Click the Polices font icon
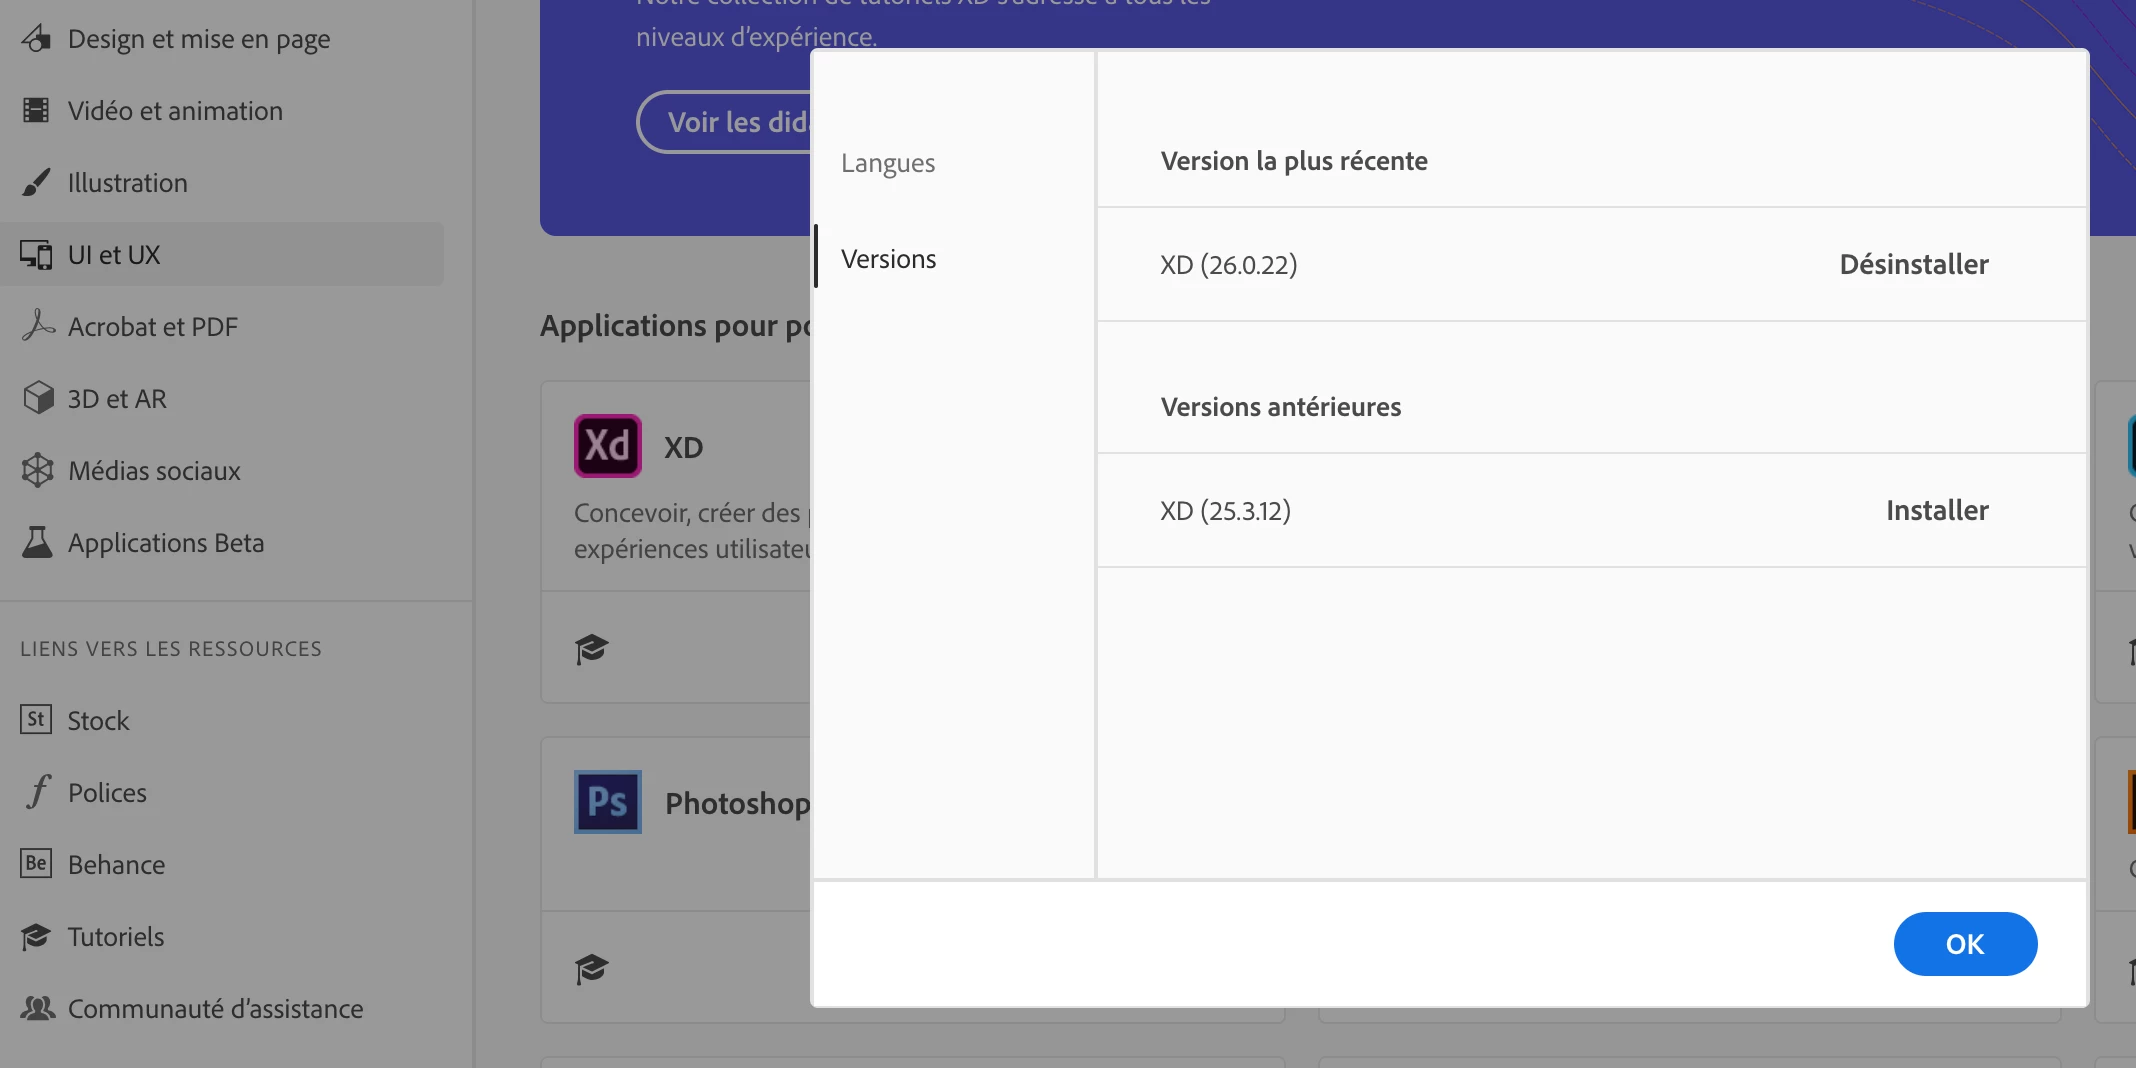 pos(38,792)
